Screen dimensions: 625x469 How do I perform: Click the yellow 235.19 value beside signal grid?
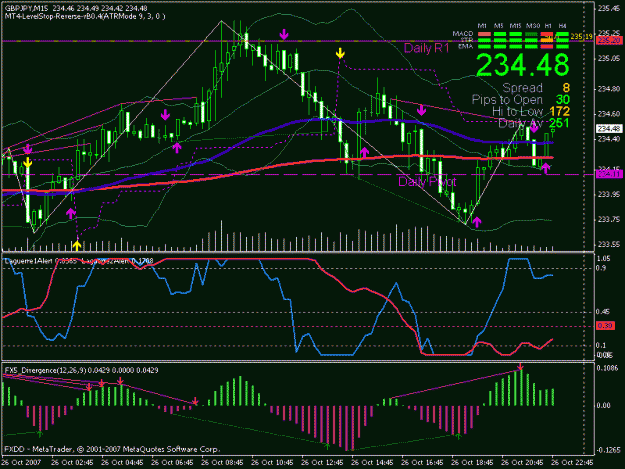582,36
